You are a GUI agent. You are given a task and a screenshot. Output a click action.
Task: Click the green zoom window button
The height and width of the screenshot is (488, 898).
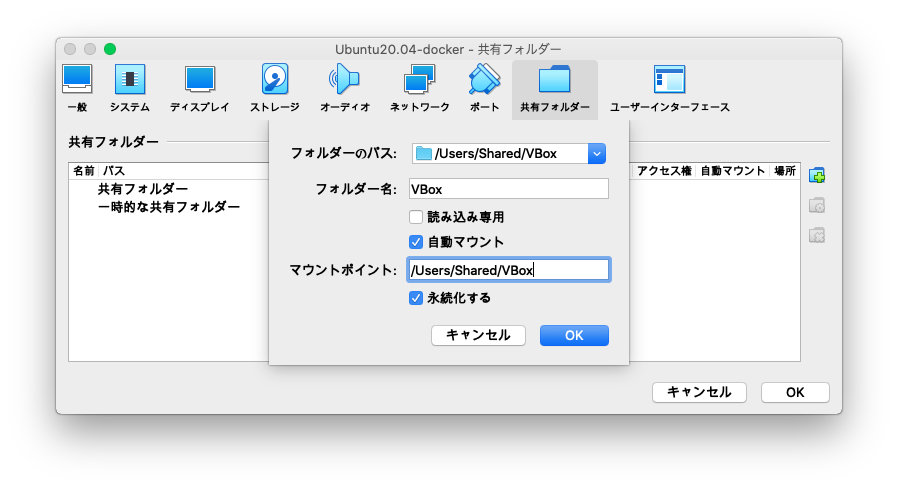(x=110, y=49)
